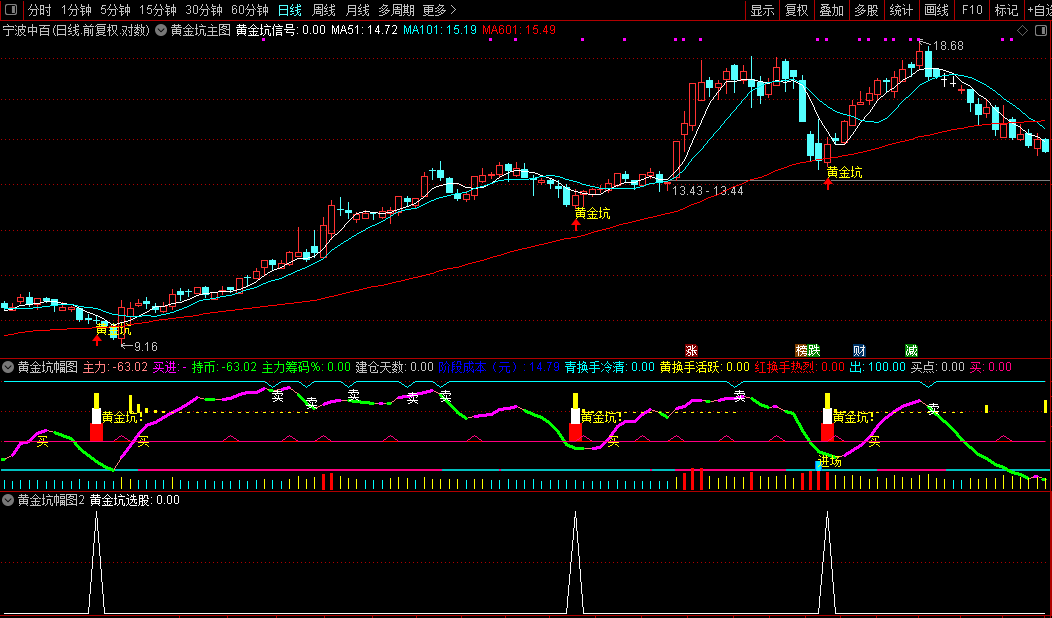Image resolution: width=1052 pixels, height=618 pixels.
Task: Switch to 5分钟 period
Action: (x=115, y=10)
